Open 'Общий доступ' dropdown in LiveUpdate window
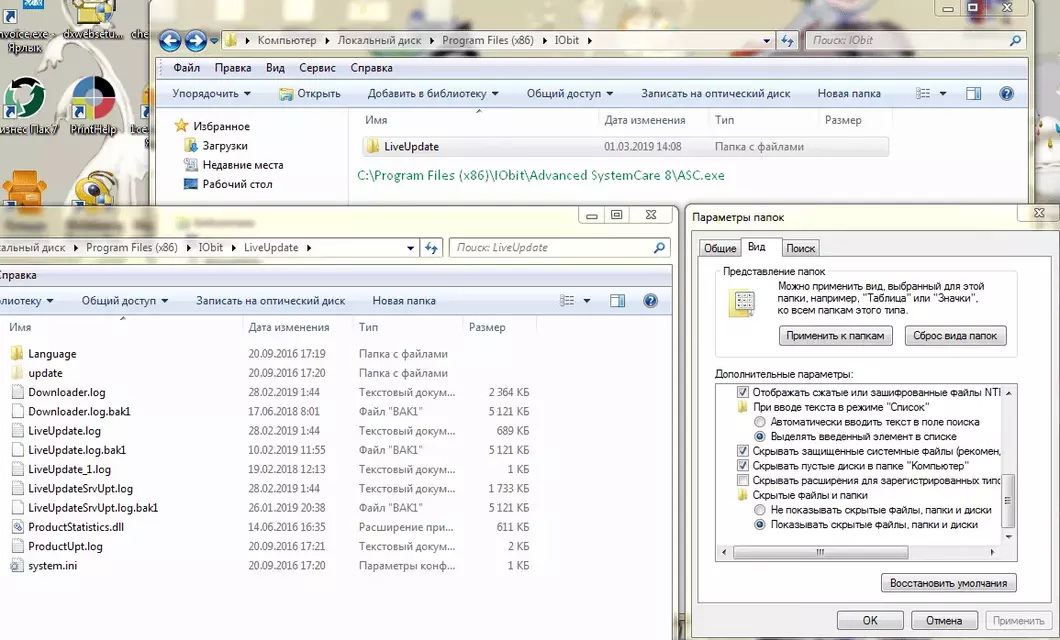This screenshot has height=640, width=1060. click(x=125, y=301)
